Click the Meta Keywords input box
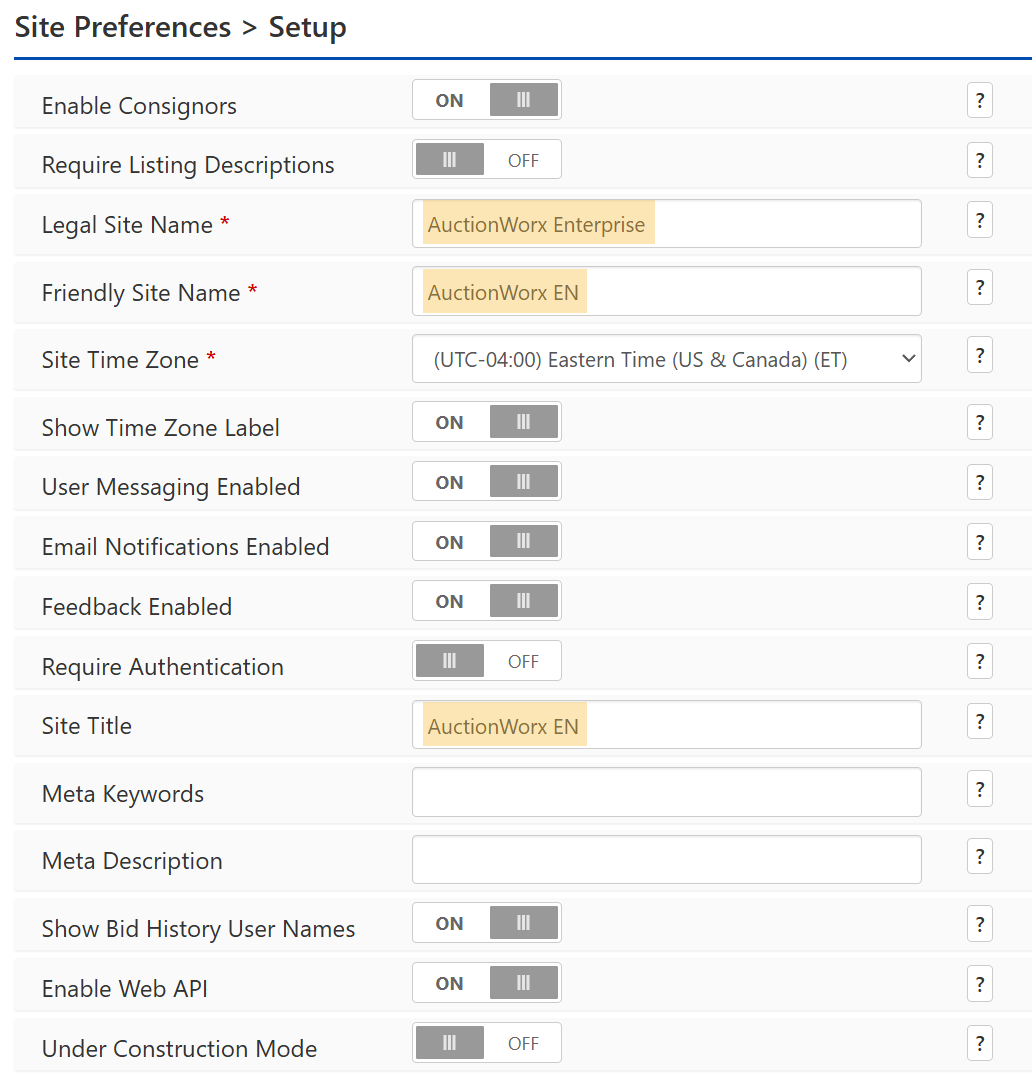The width and height of the screenshot is (1032, 1088). (x=666, y=792)
